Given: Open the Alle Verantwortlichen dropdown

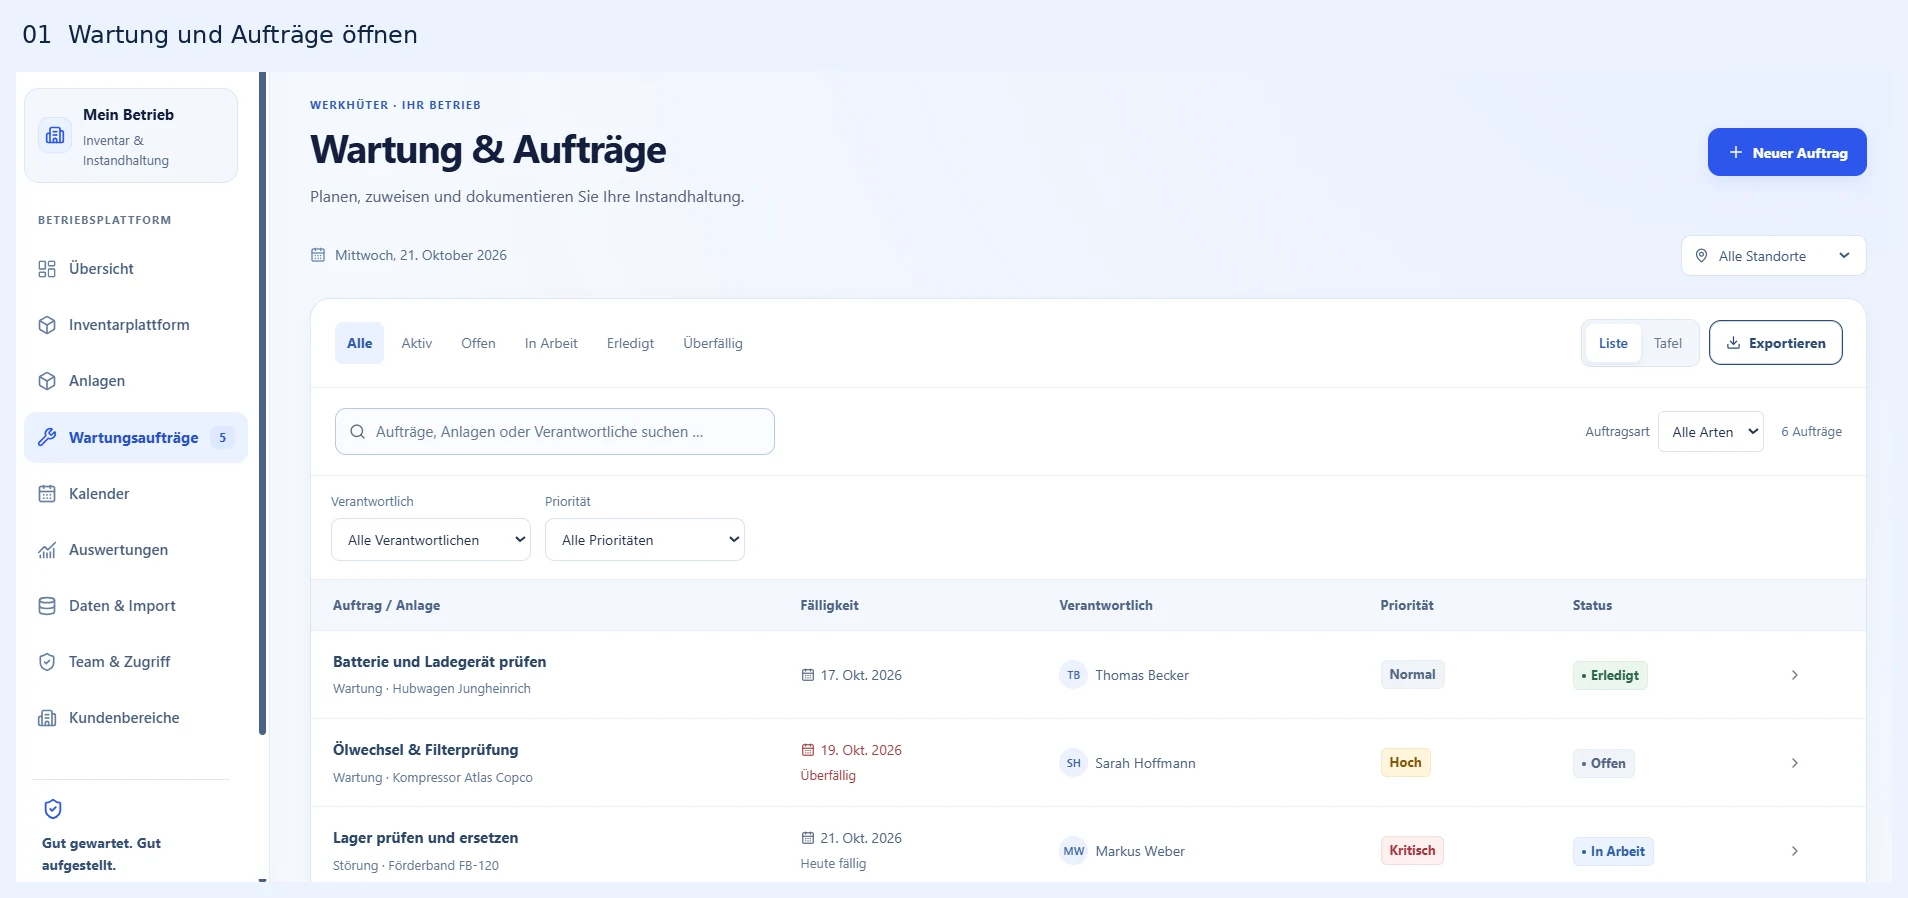Looking at the screenshot, I should [431, 540].
